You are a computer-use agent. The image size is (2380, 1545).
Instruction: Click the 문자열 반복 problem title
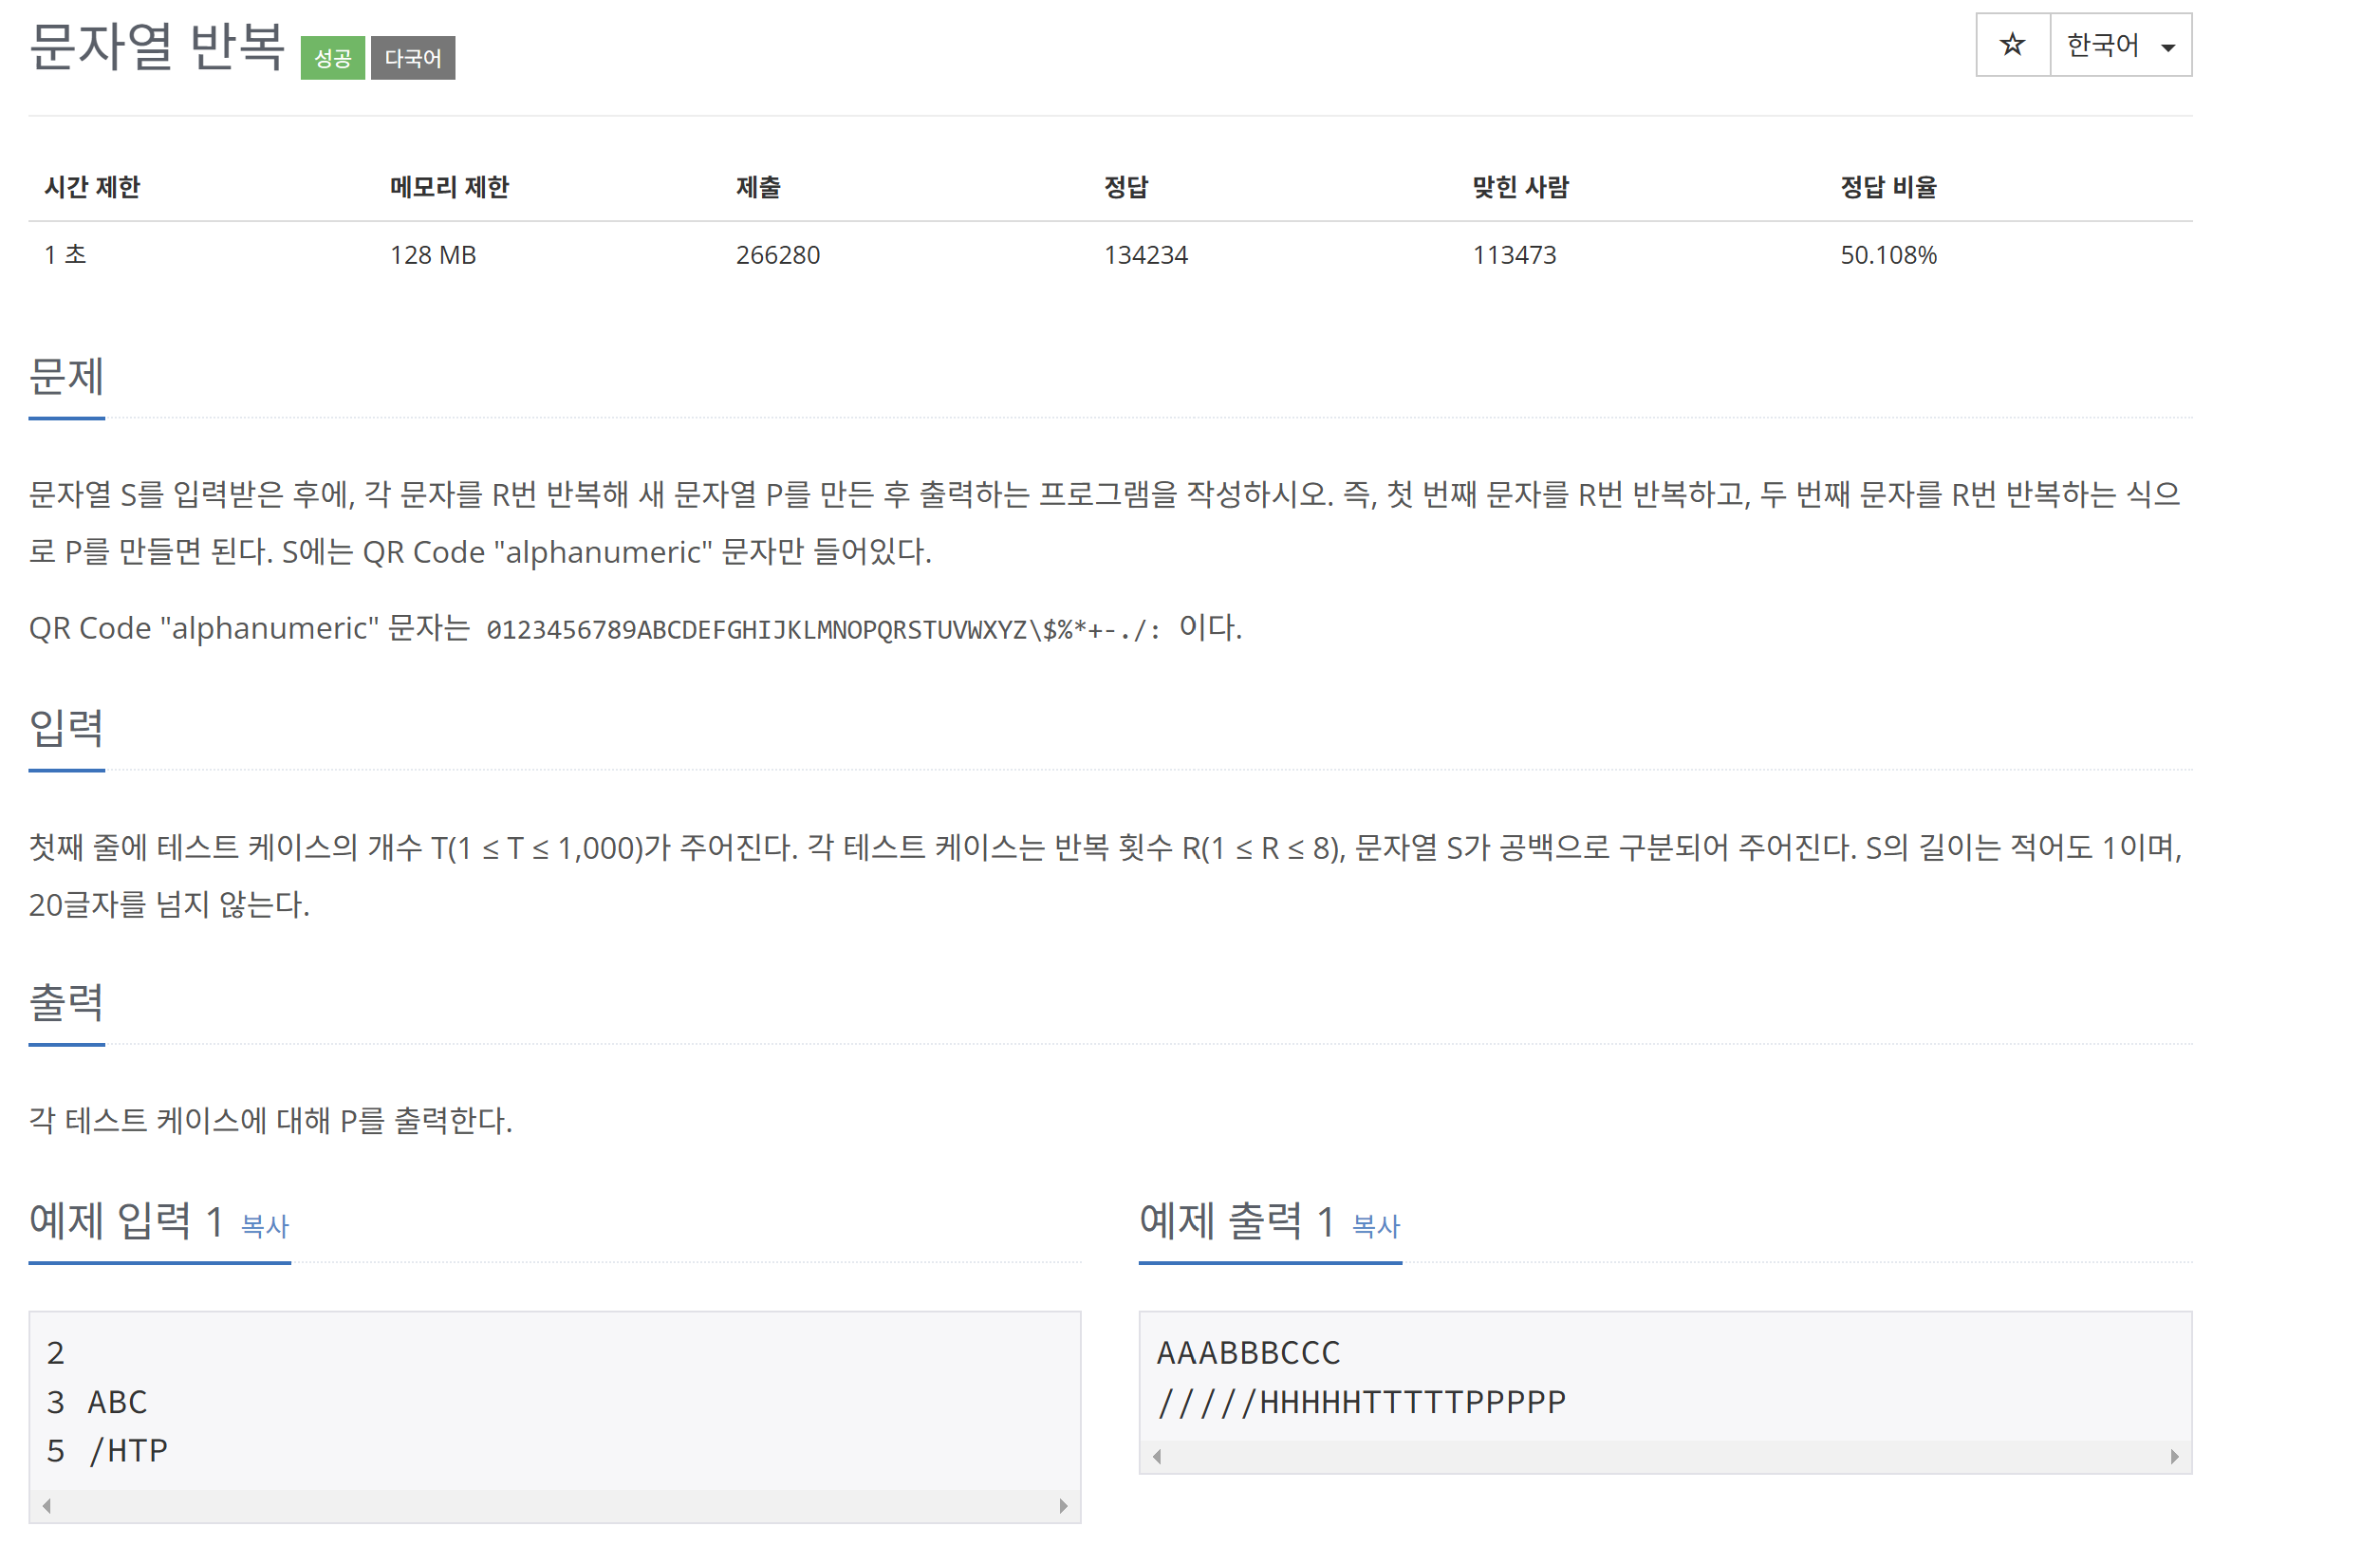tap(157, 47)
